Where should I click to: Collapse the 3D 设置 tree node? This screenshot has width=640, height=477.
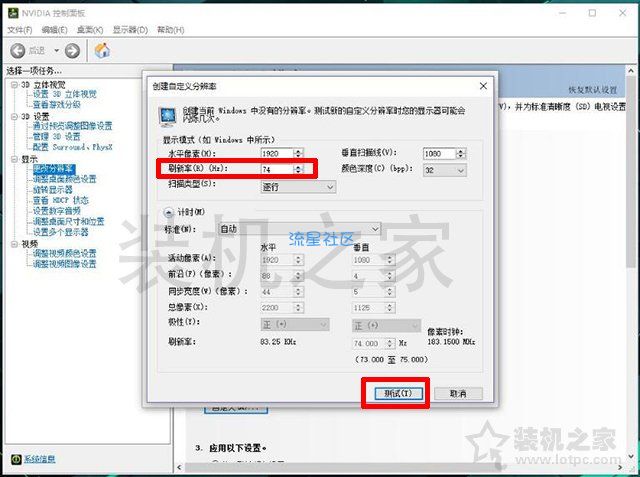(x=14, y=116)
